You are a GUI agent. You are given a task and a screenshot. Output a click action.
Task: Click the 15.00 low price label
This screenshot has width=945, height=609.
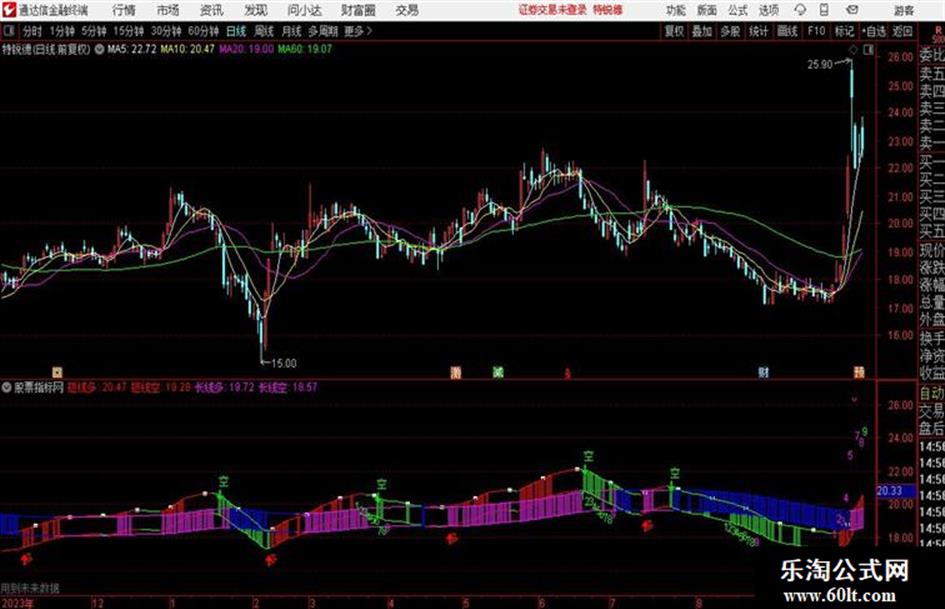[x=283, y=363]
